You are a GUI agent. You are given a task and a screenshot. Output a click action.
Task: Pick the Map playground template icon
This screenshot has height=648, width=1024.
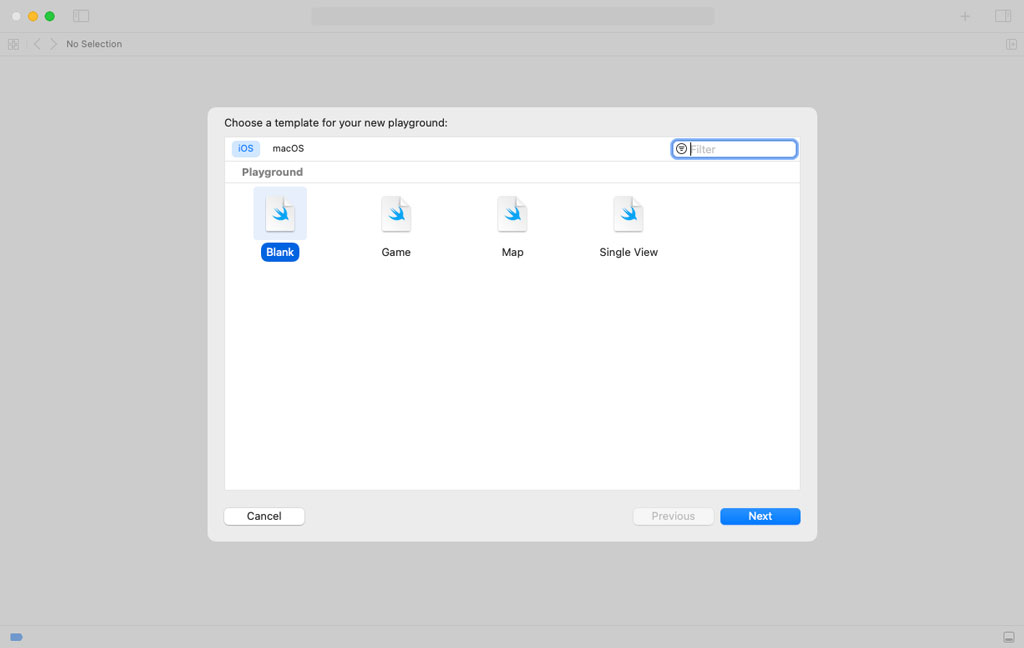click(x=512, y=214)
